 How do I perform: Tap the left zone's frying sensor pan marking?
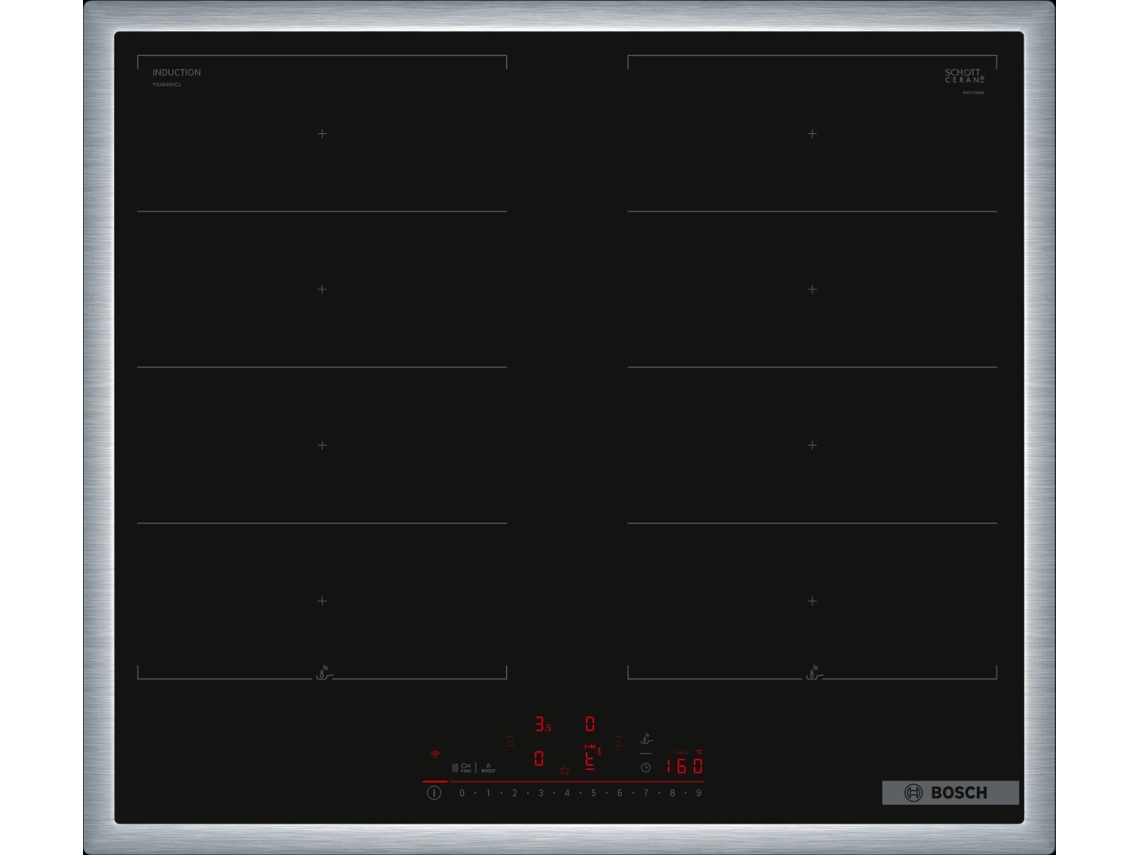tap(324, 673)
